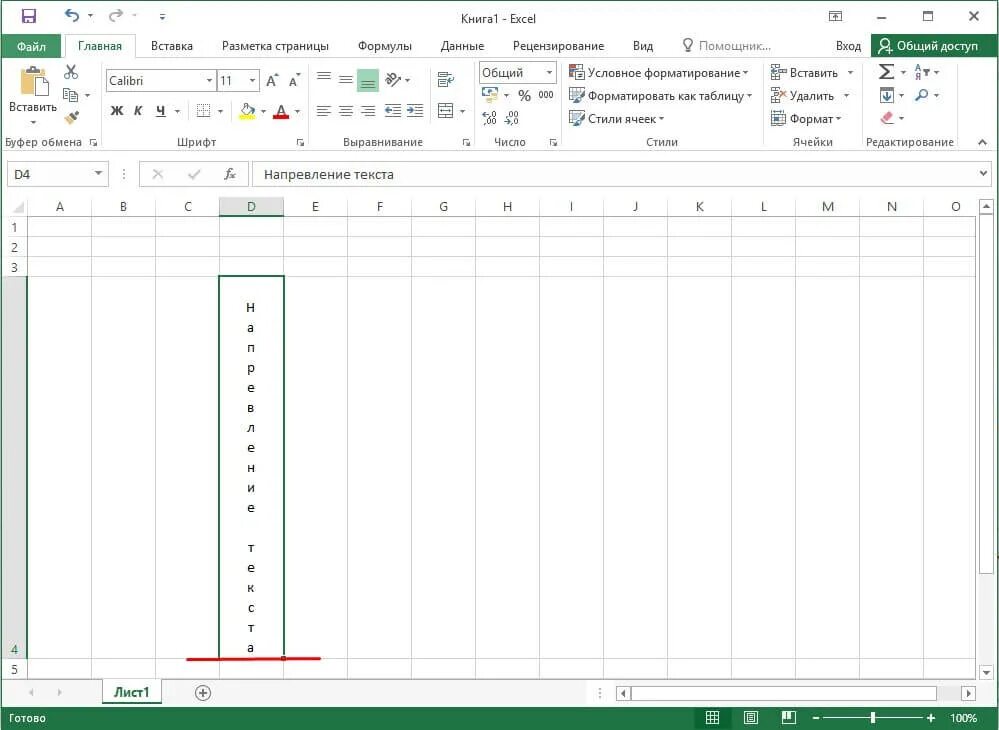Open Find and Select magnifier icon
Screen dimensions: 999x730
pyautogui.click(x=922, y=96)
